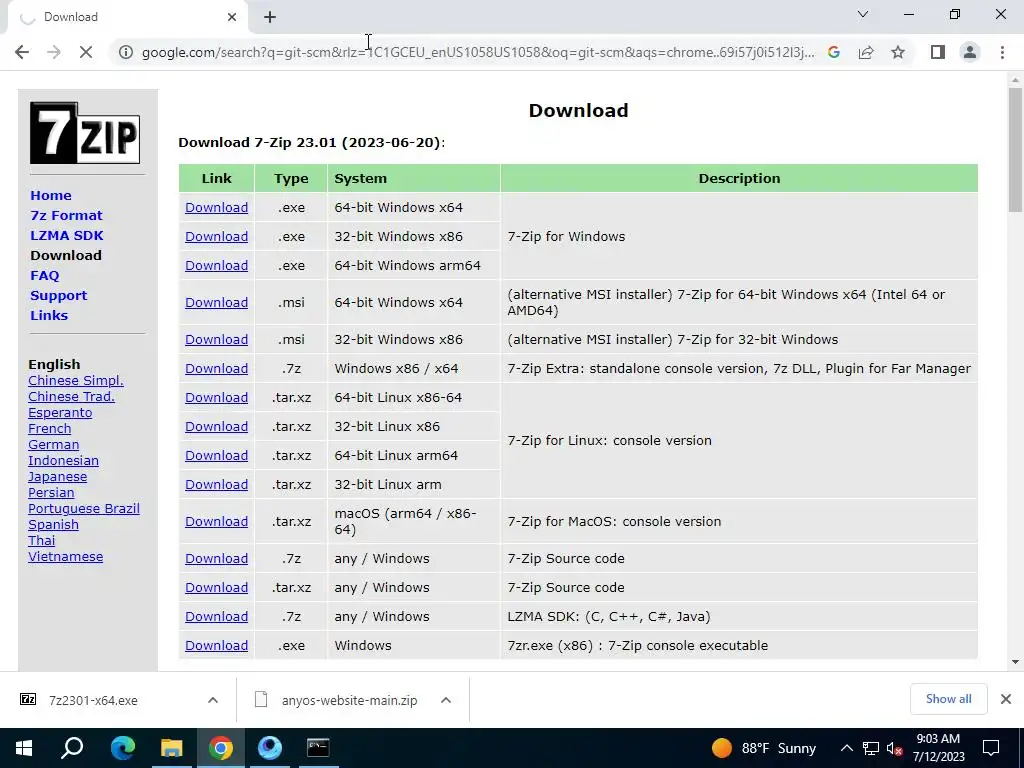
Task: Click the 7-Zip logo image
Action: (85, 133)
